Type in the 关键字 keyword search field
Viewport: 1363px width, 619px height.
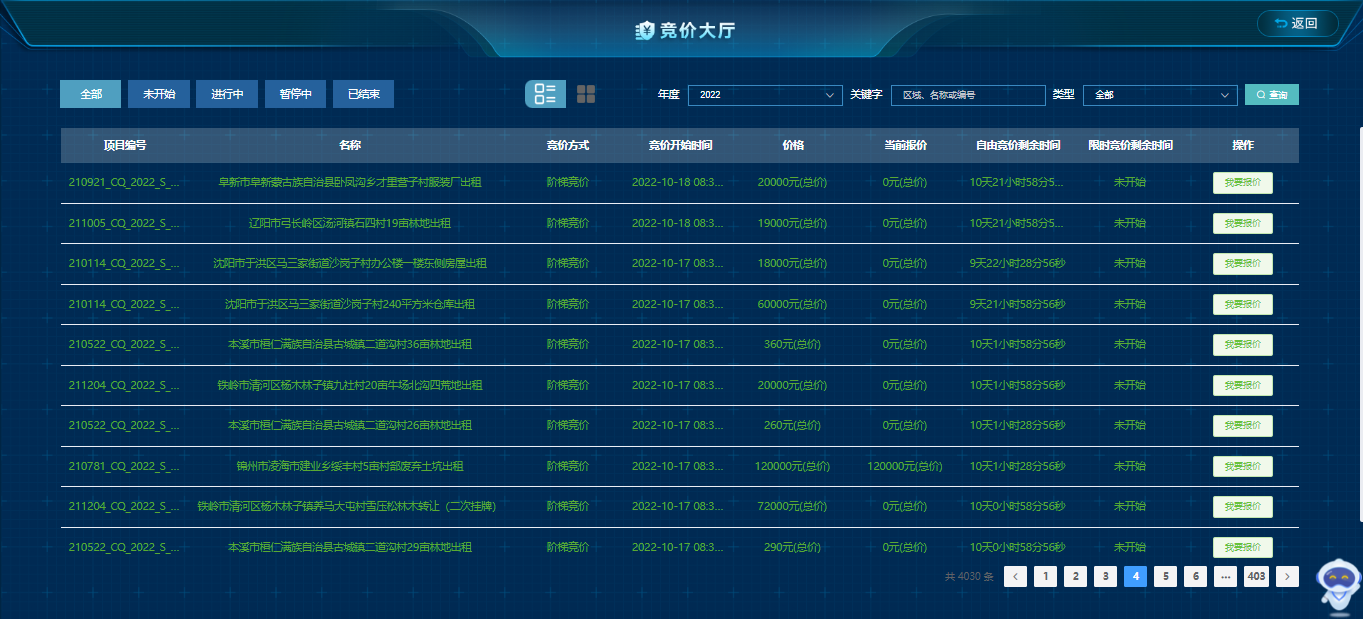tap(967, 95)
